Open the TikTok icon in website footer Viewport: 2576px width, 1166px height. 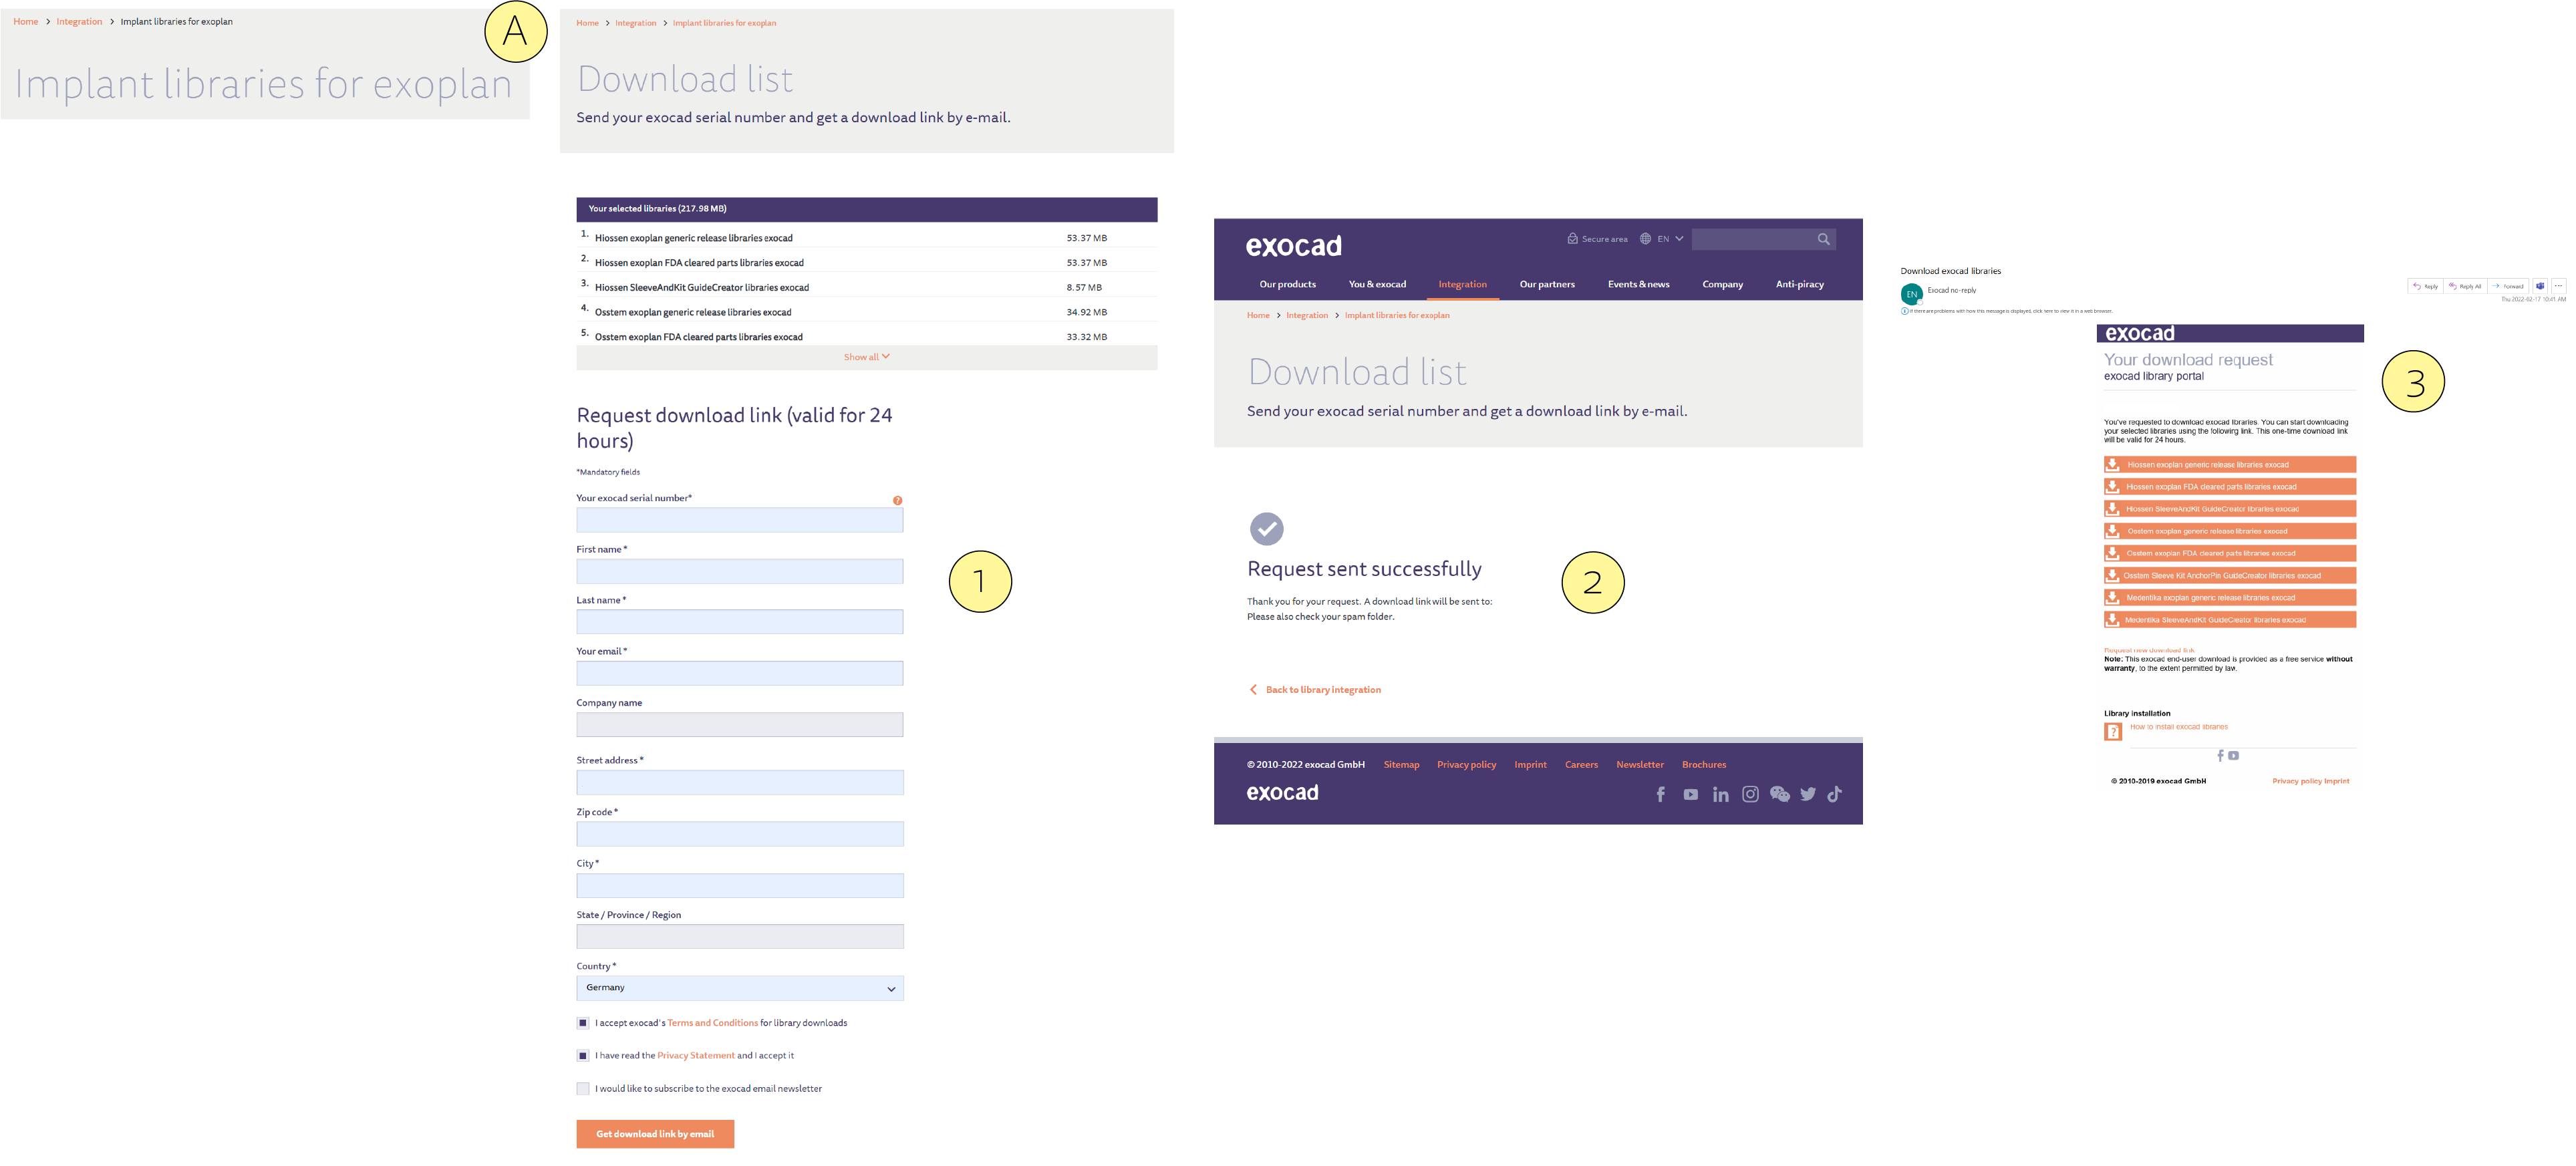click(1835, 794)
